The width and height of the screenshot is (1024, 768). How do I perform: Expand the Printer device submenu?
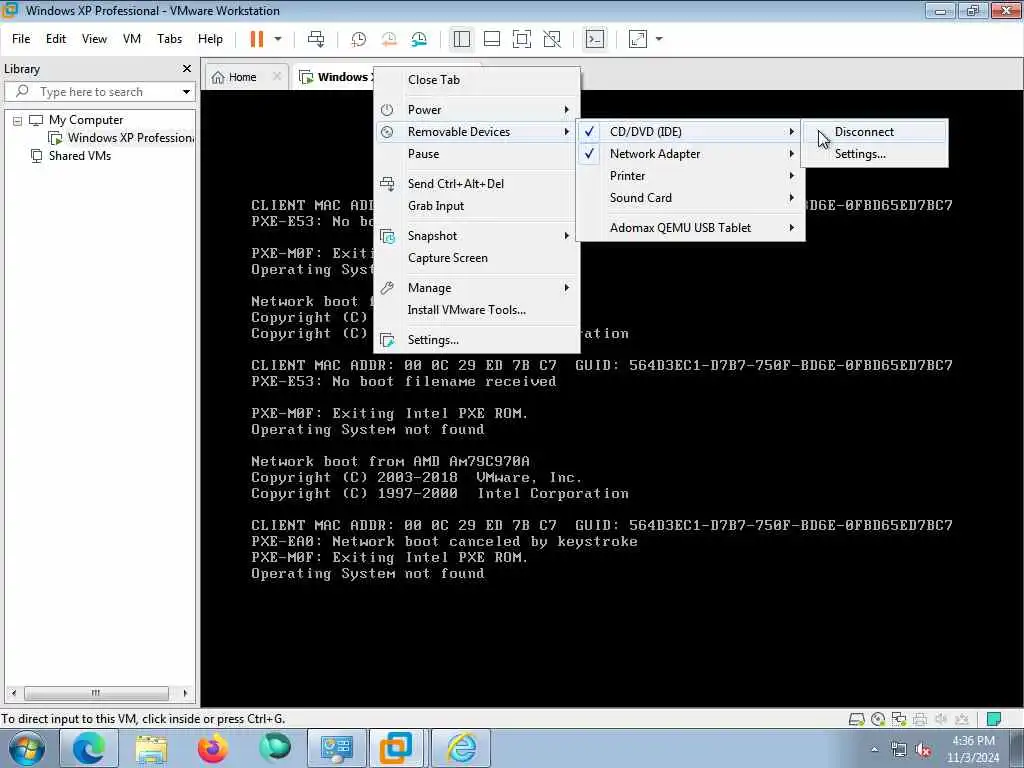click(690, 176)
